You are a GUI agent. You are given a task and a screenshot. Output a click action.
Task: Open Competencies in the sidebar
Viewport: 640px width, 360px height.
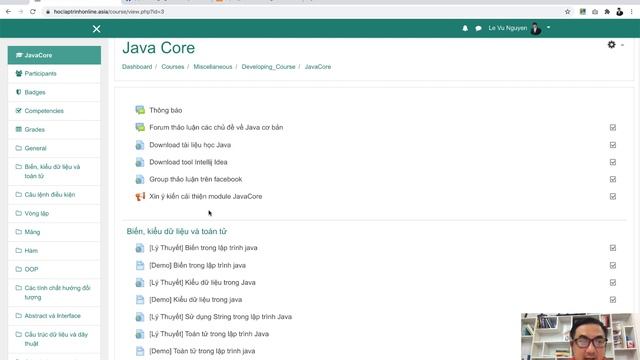pos(54,111)
